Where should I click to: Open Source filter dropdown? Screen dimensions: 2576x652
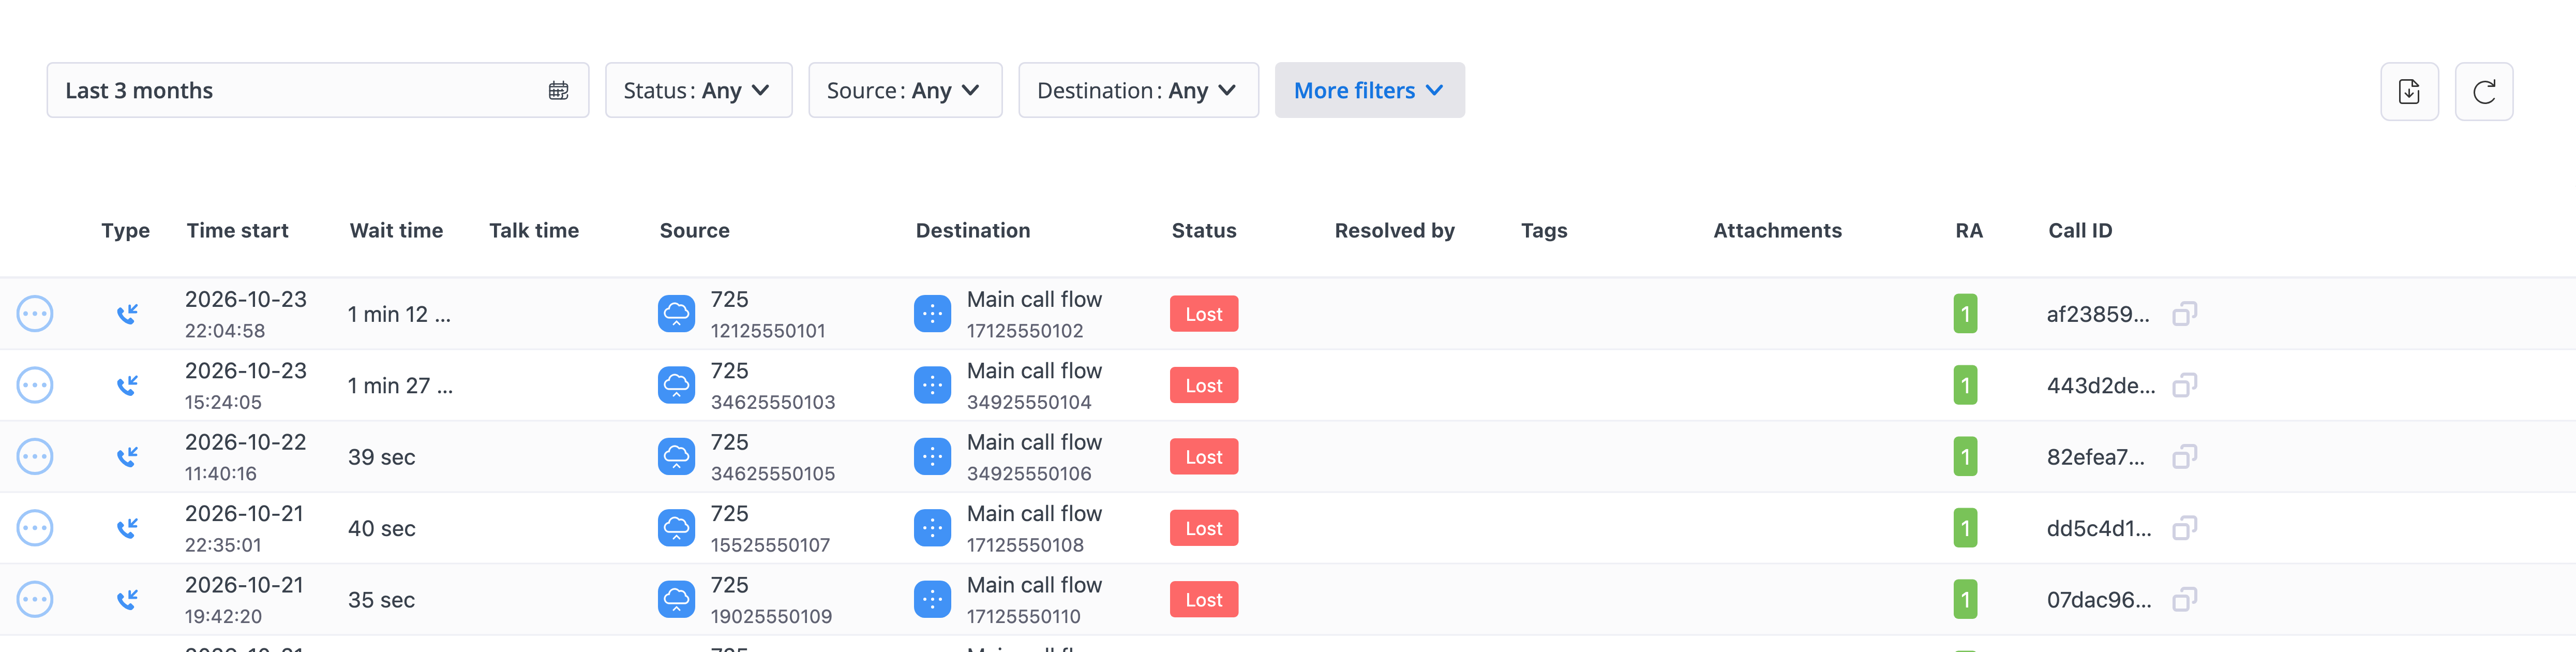point(905,91)
